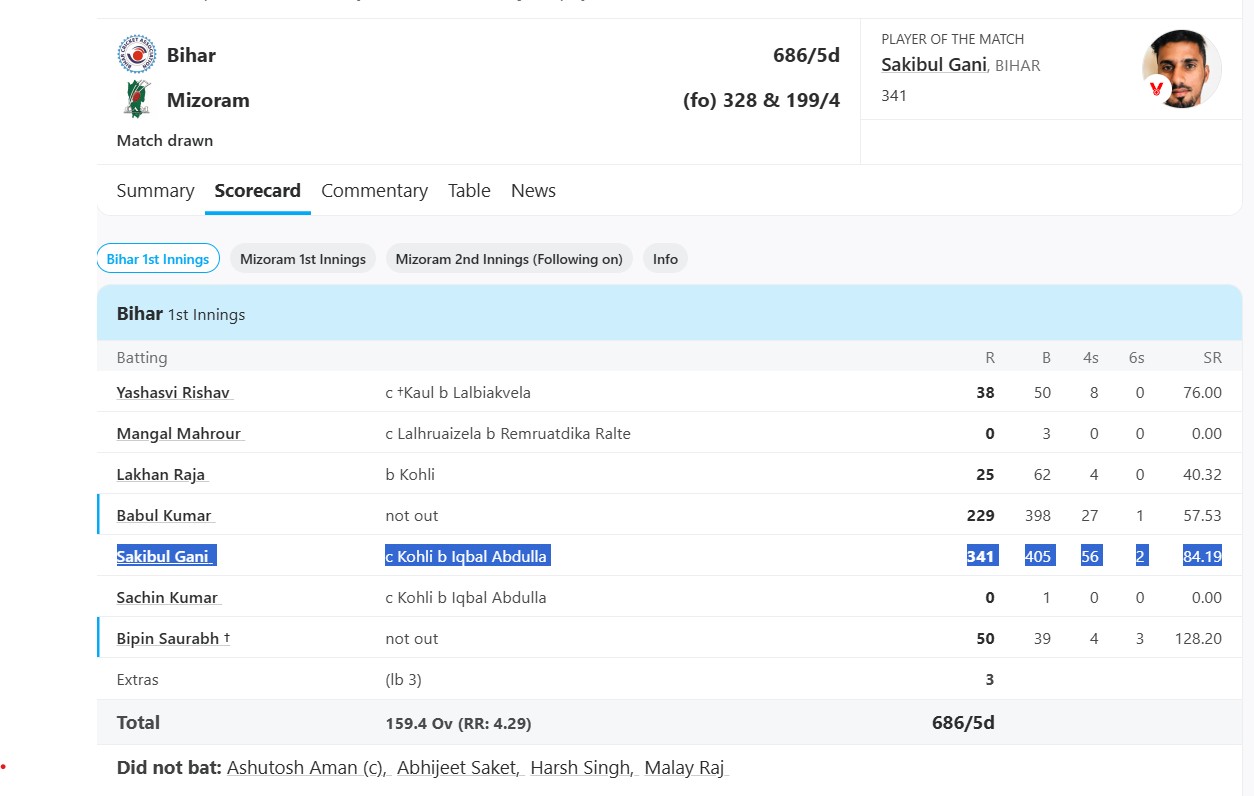Show Mizoram 2nd Innings (Following on)
1254x796 pixels.
509,259
